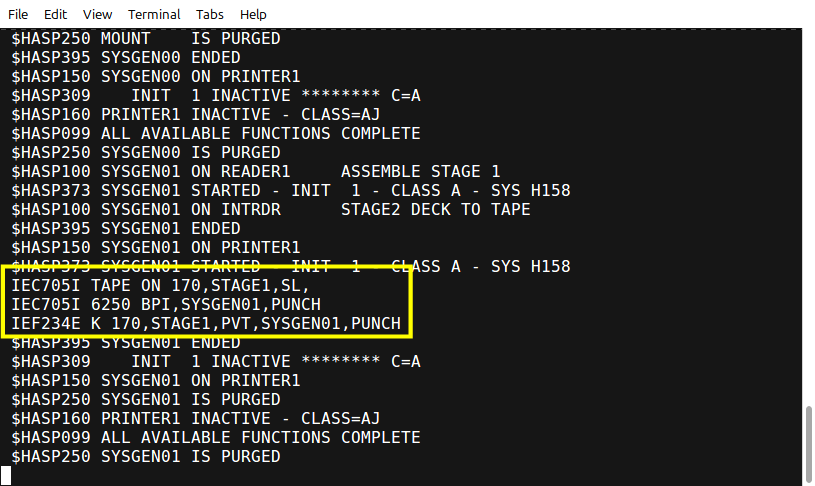Click the block cursor at the prompt
This screenshot has width=815, height=486.
[x=6, y=475]
